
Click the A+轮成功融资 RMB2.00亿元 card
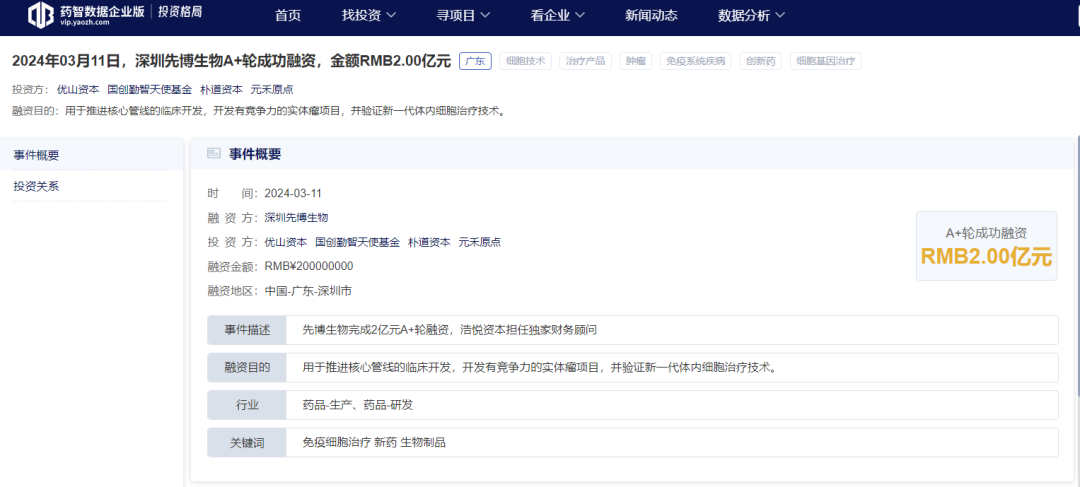pyautogui.click(x=986, y=245)
